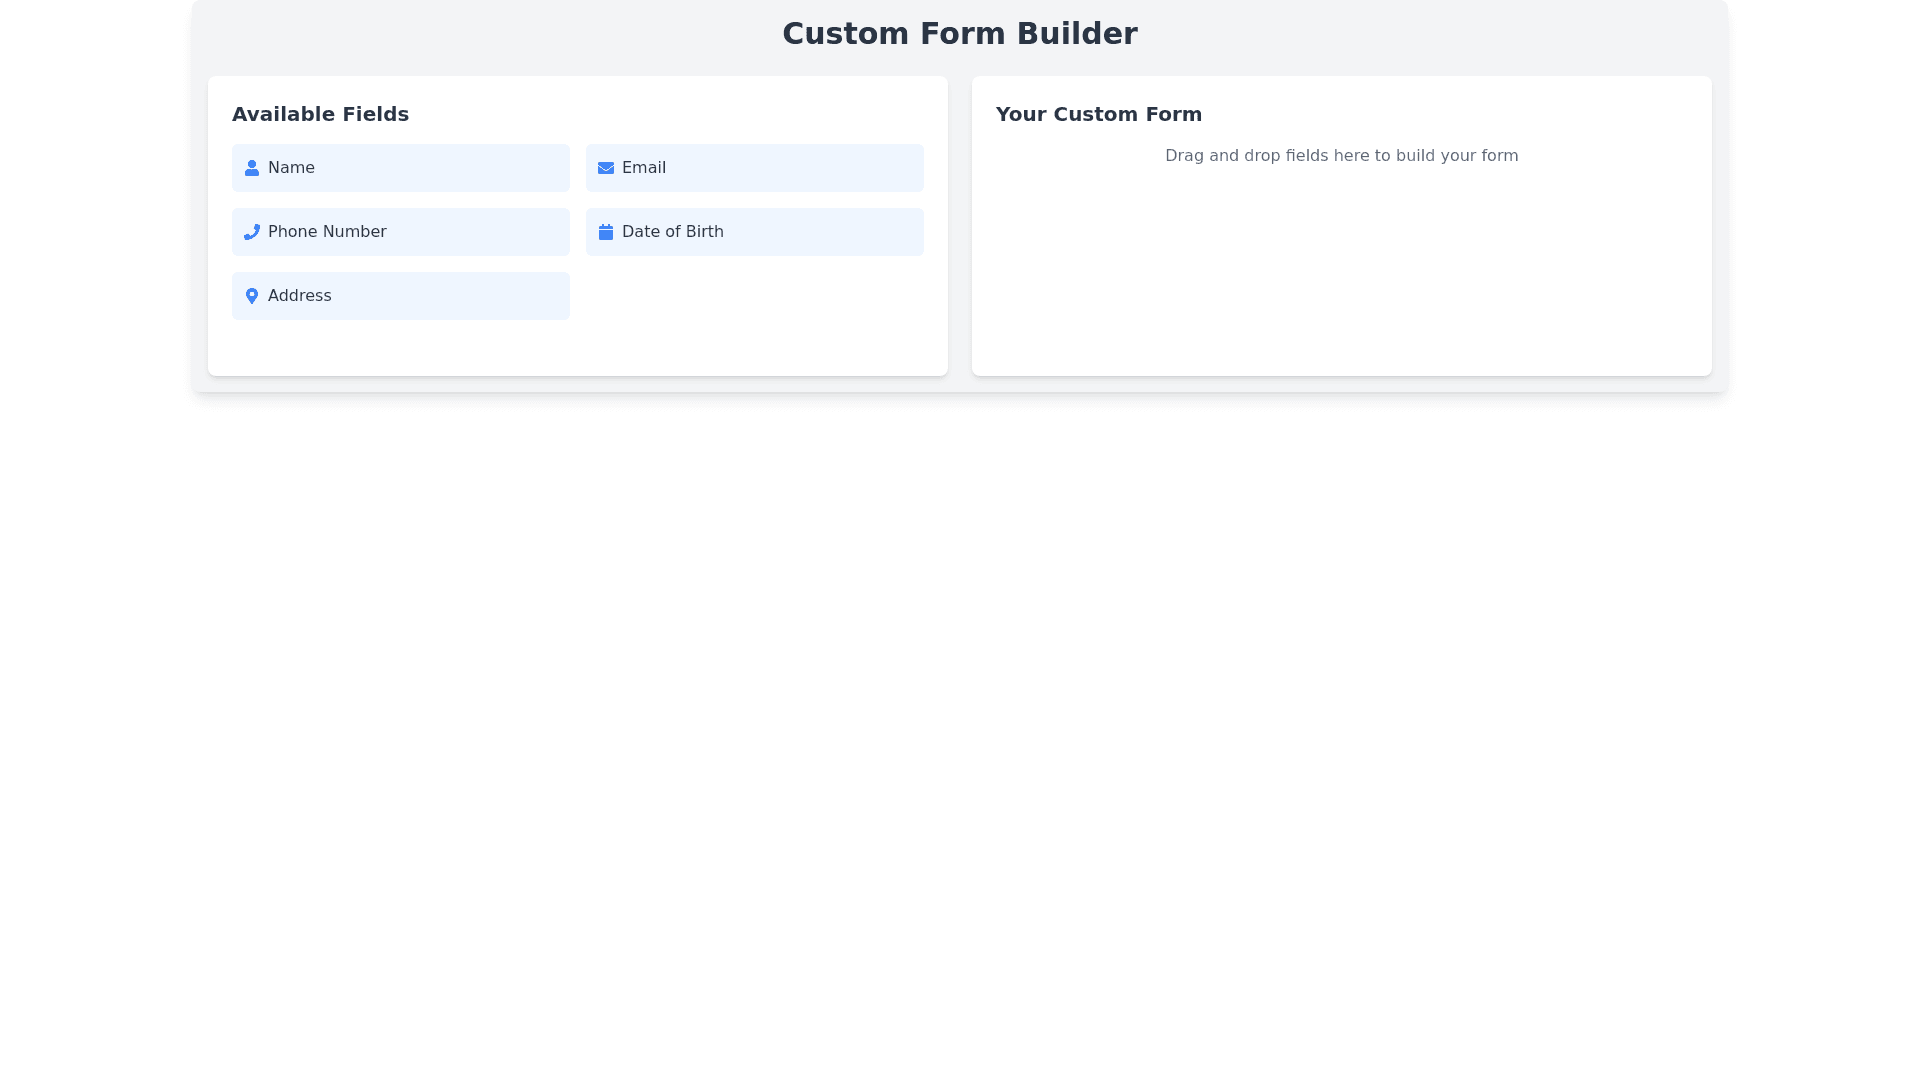Viewport: 1920px width, 1080px height.
Task: Click the phone handset icon
Action: [251, 232]
